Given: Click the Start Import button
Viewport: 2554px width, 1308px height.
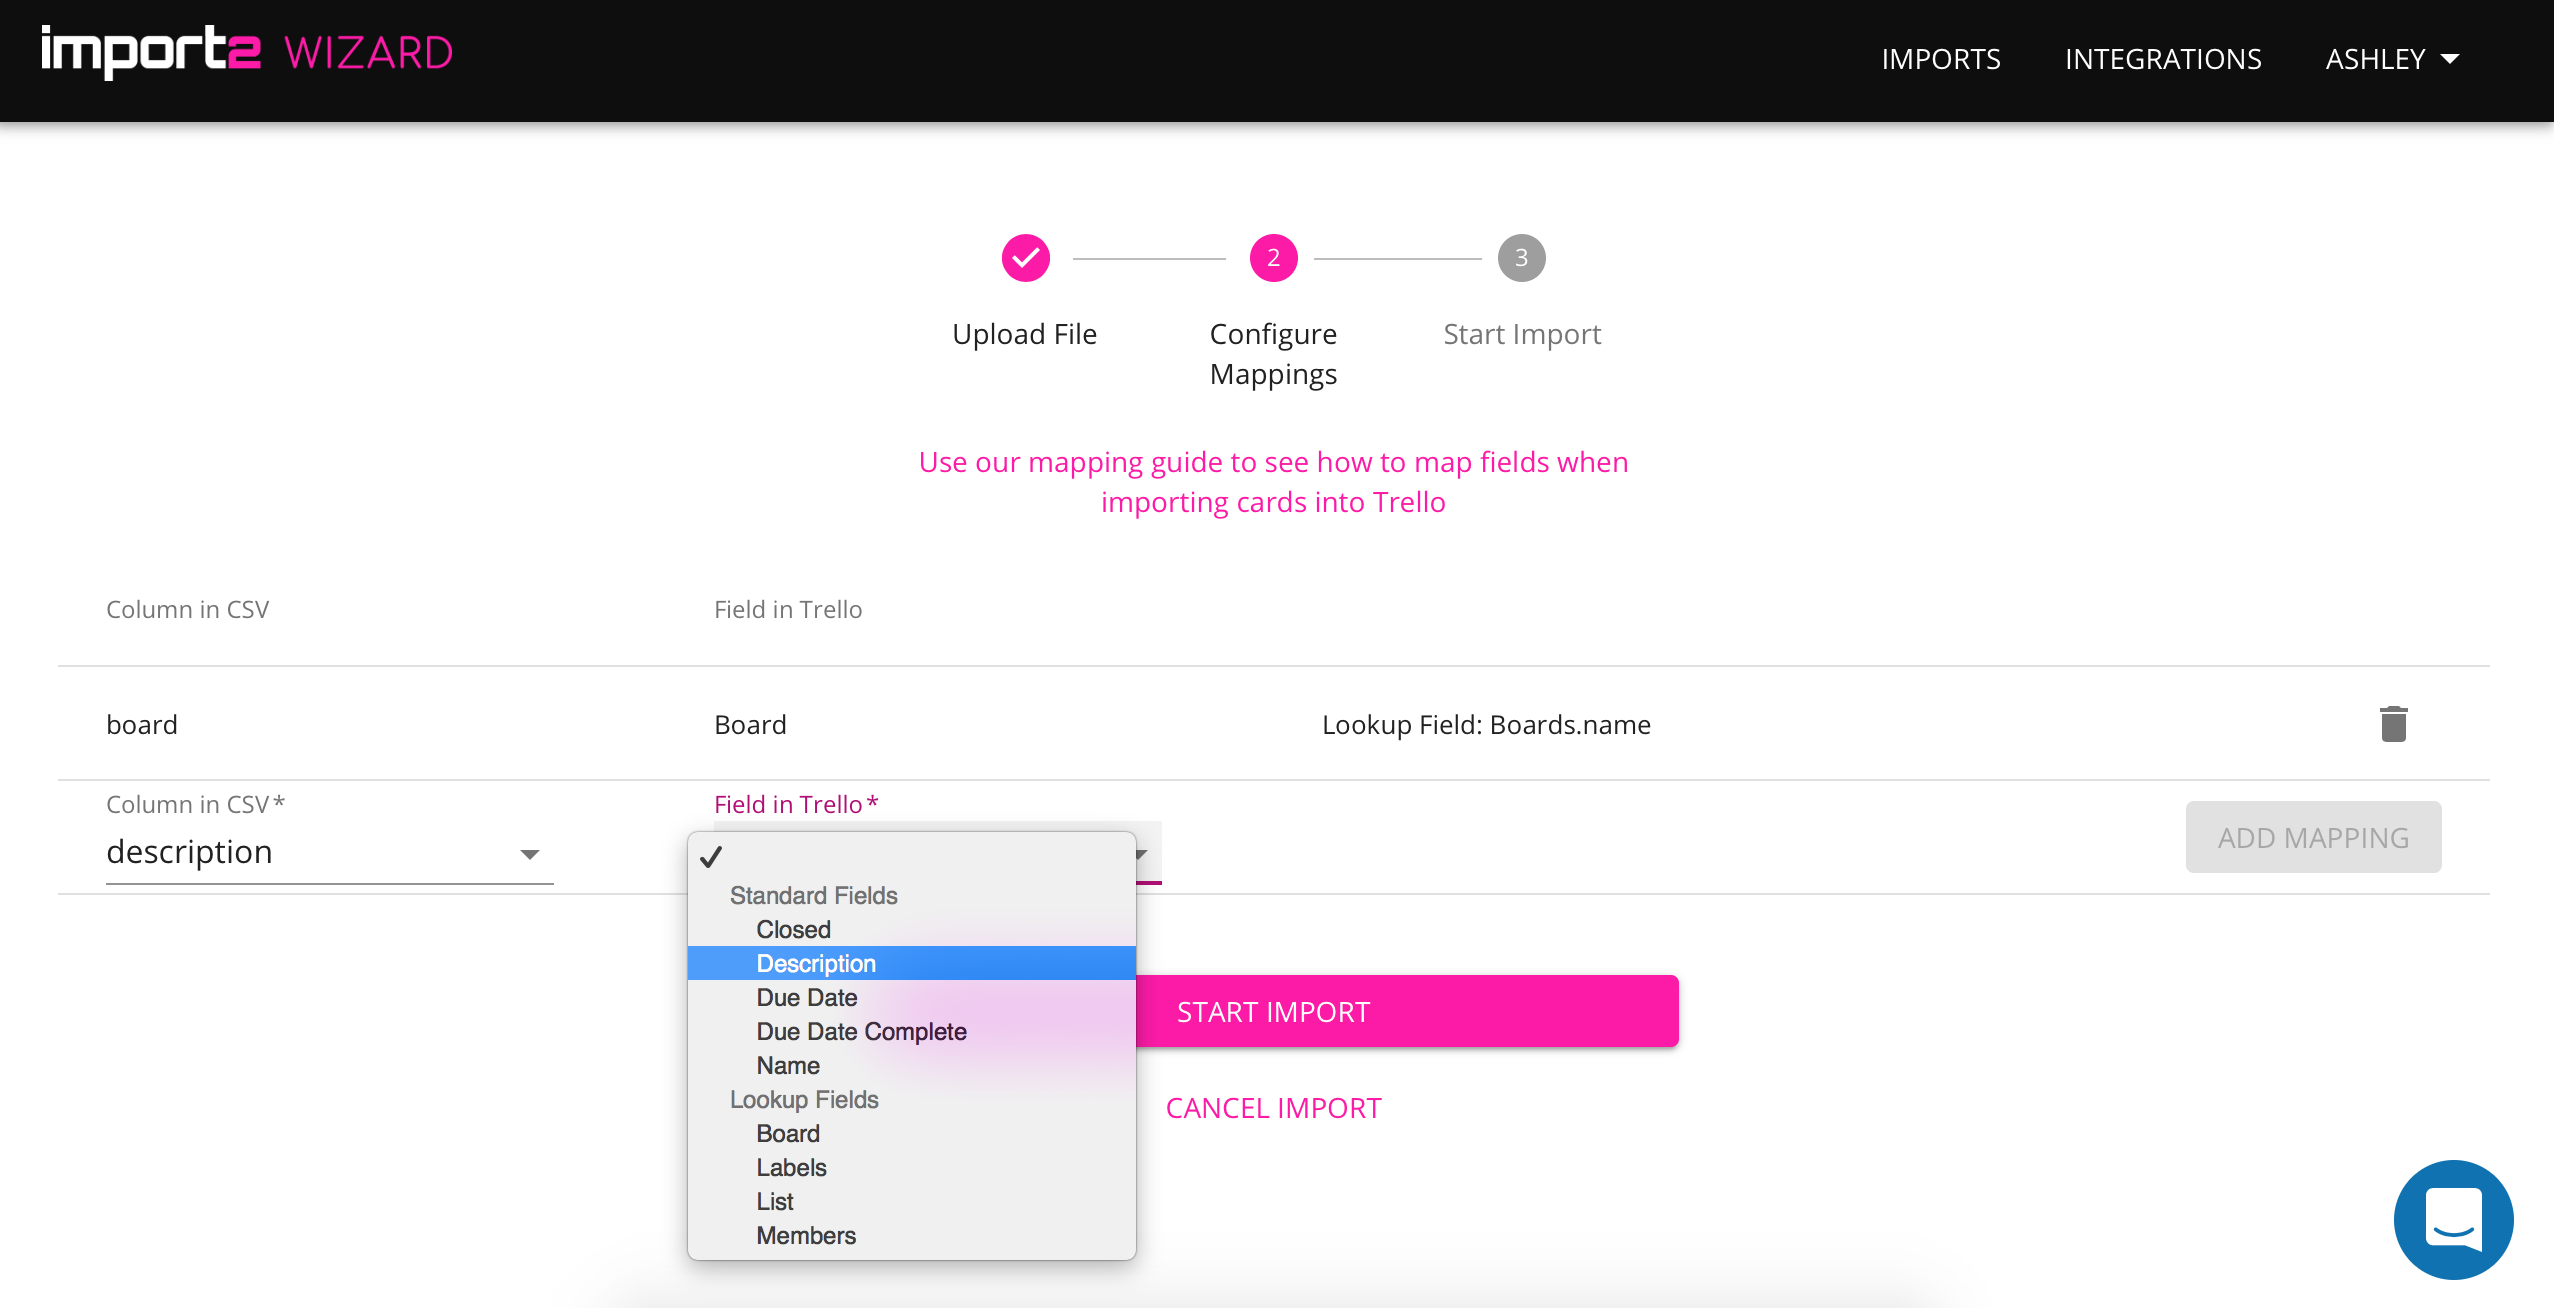Looking at the screenshot, I should (x=1407, y=1011).
